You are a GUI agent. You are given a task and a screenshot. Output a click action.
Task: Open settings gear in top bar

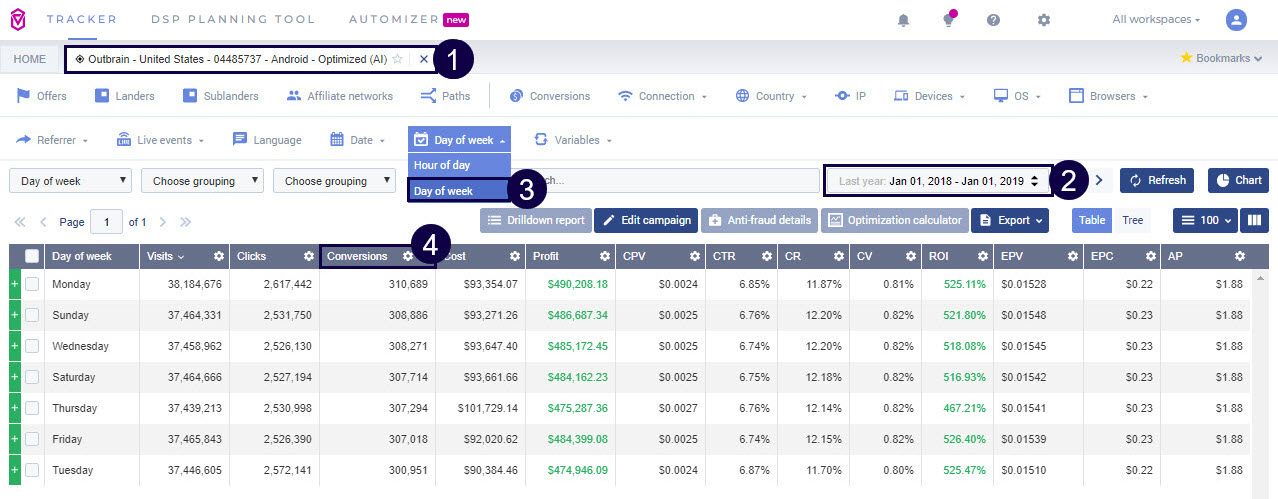coord(1044,20)
